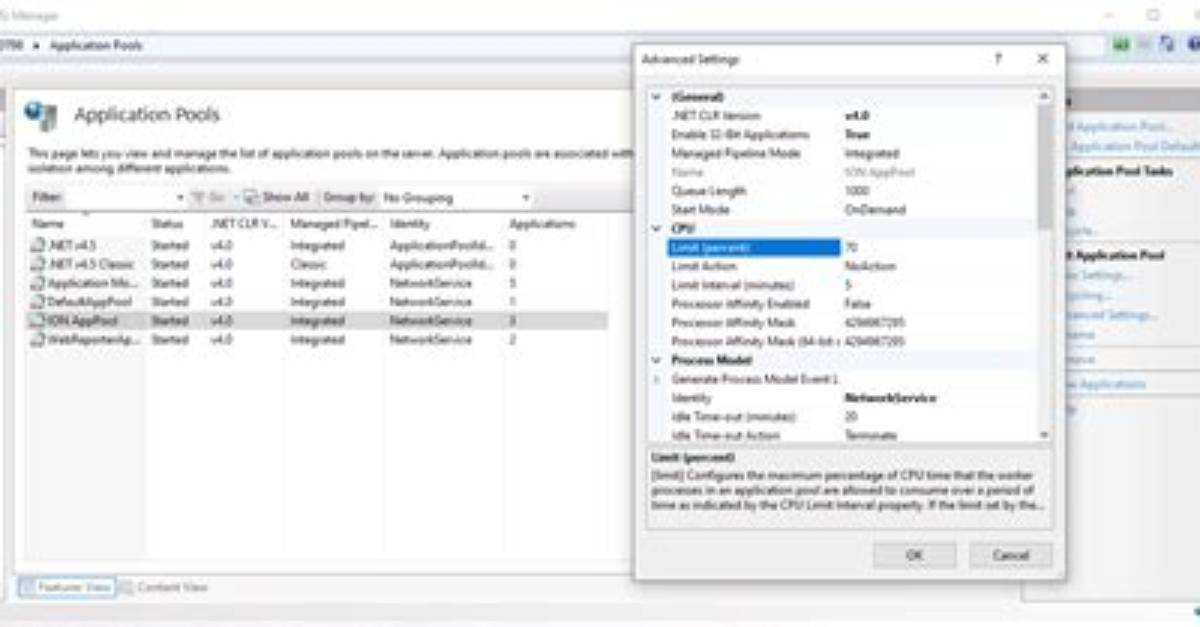Collapse the Process Model section

click(x=656, y=360)
